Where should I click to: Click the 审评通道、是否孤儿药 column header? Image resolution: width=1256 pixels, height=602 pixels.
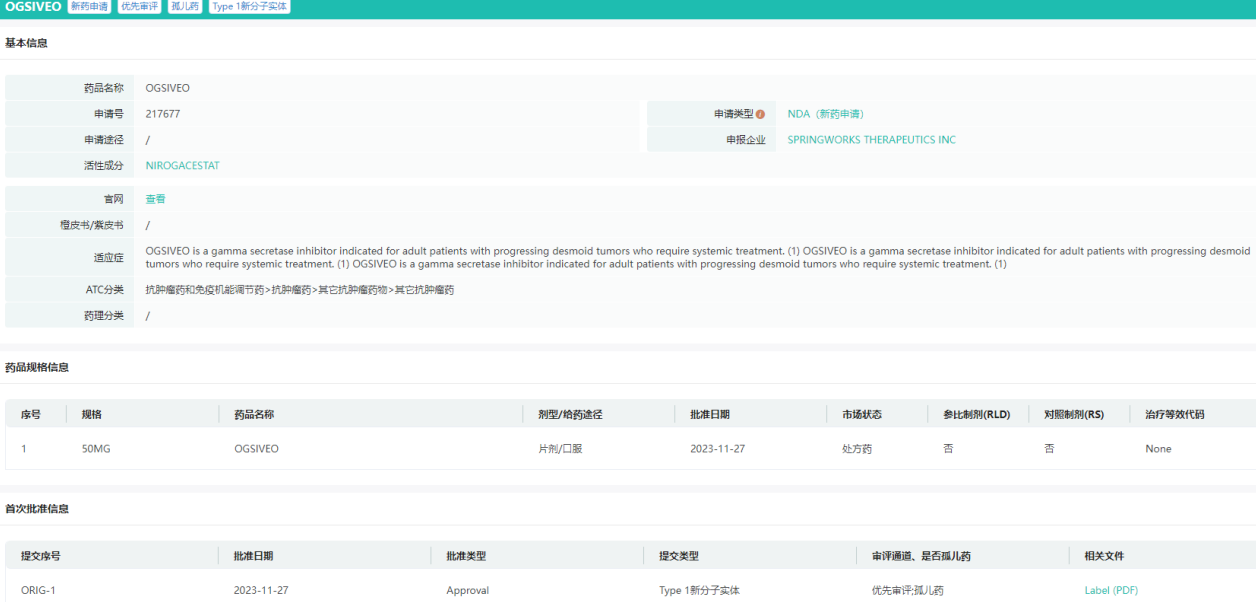(921, 556)
